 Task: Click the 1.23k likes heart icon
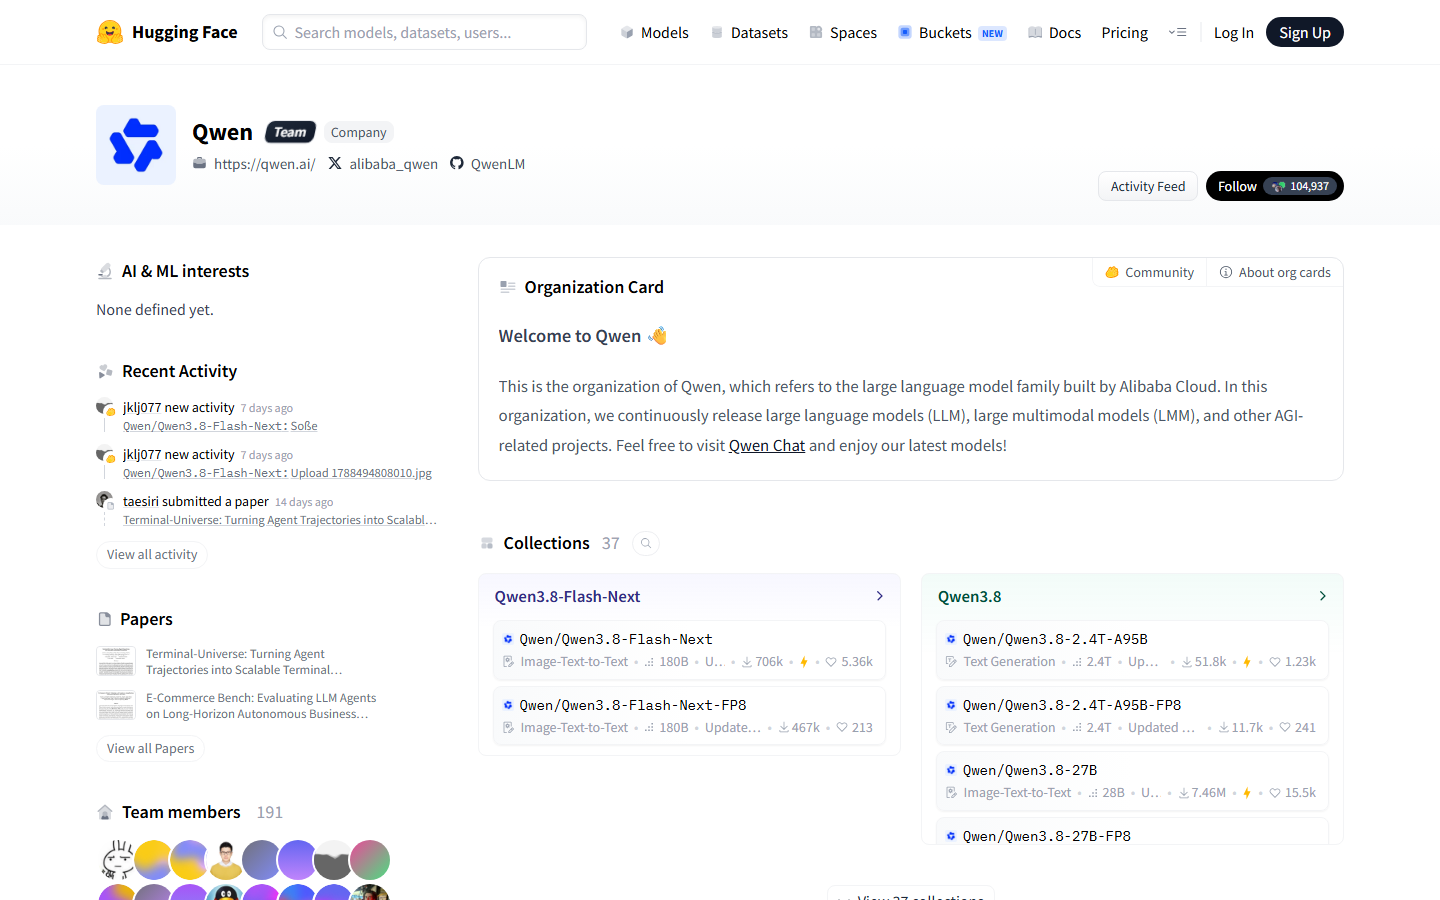click(1275, 662)
